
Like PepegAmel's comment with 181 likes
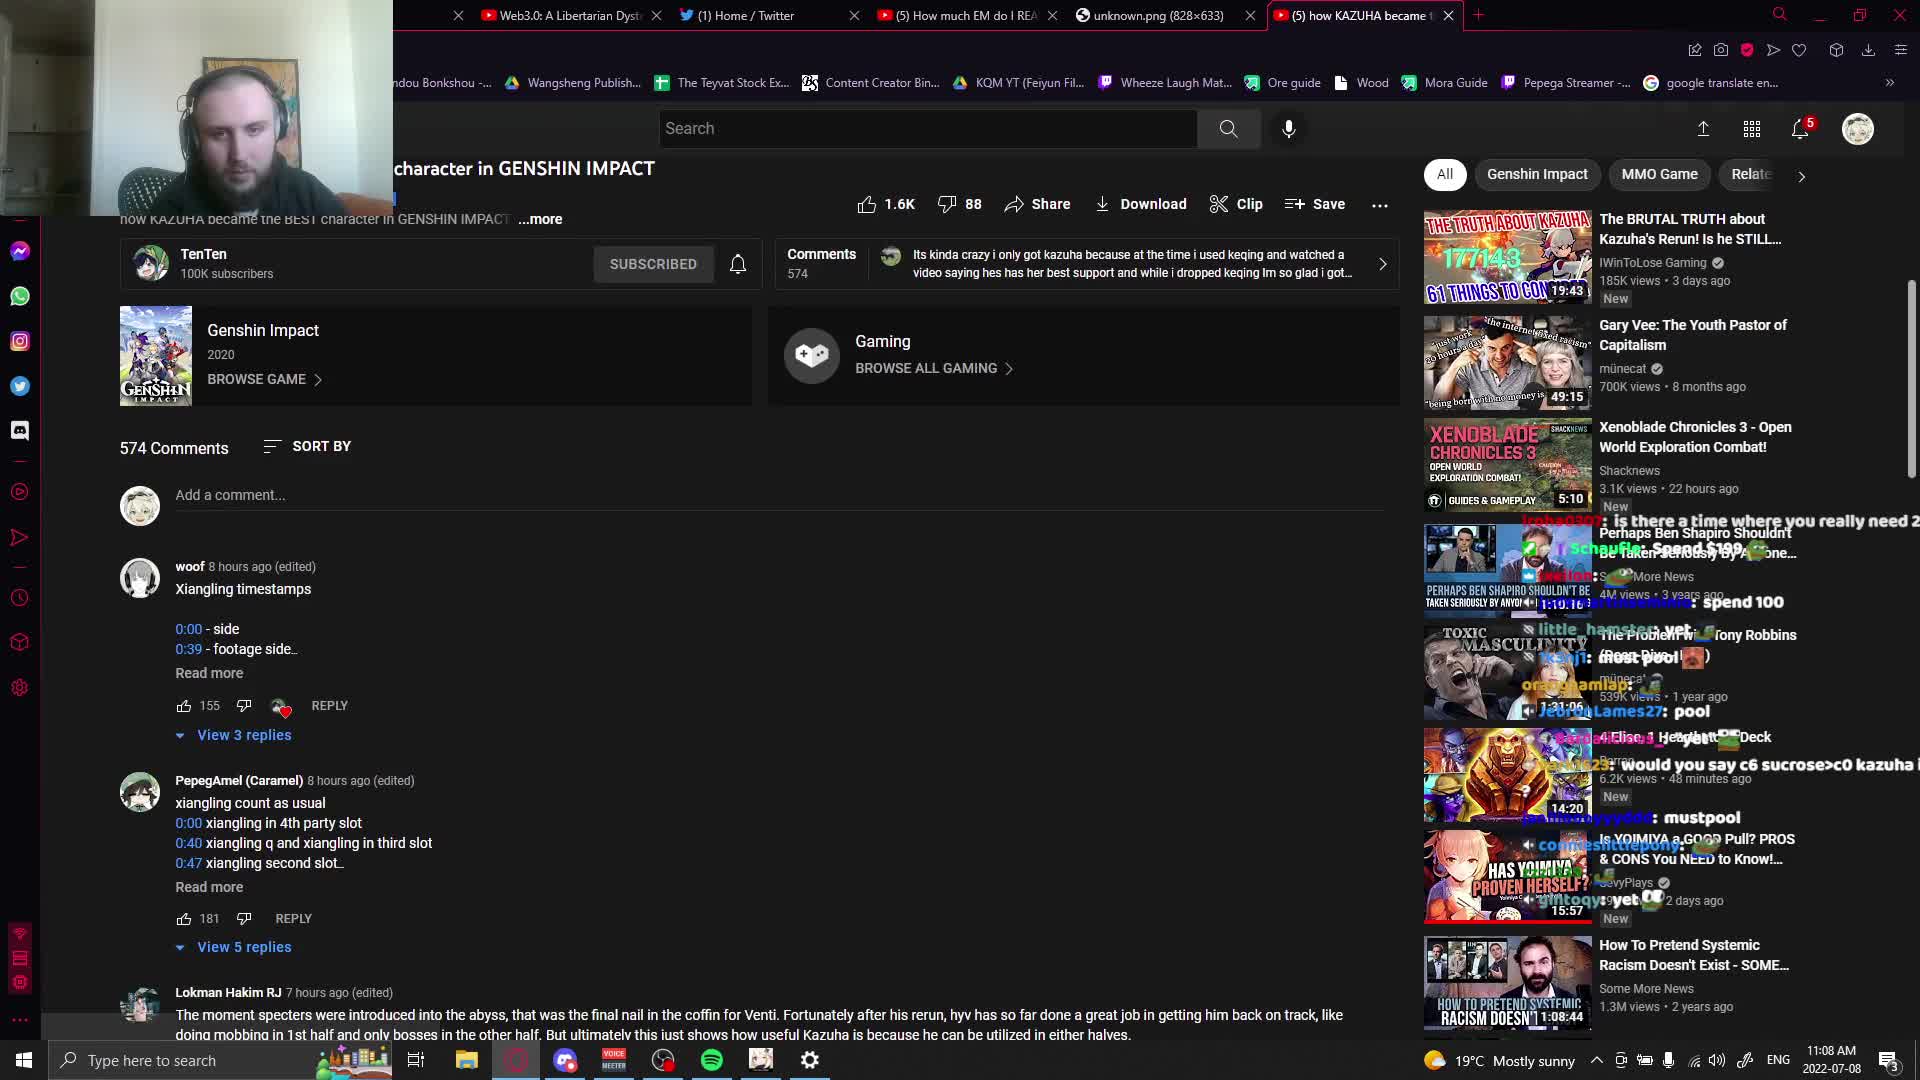pyautogui.click(x=184, y=918)
